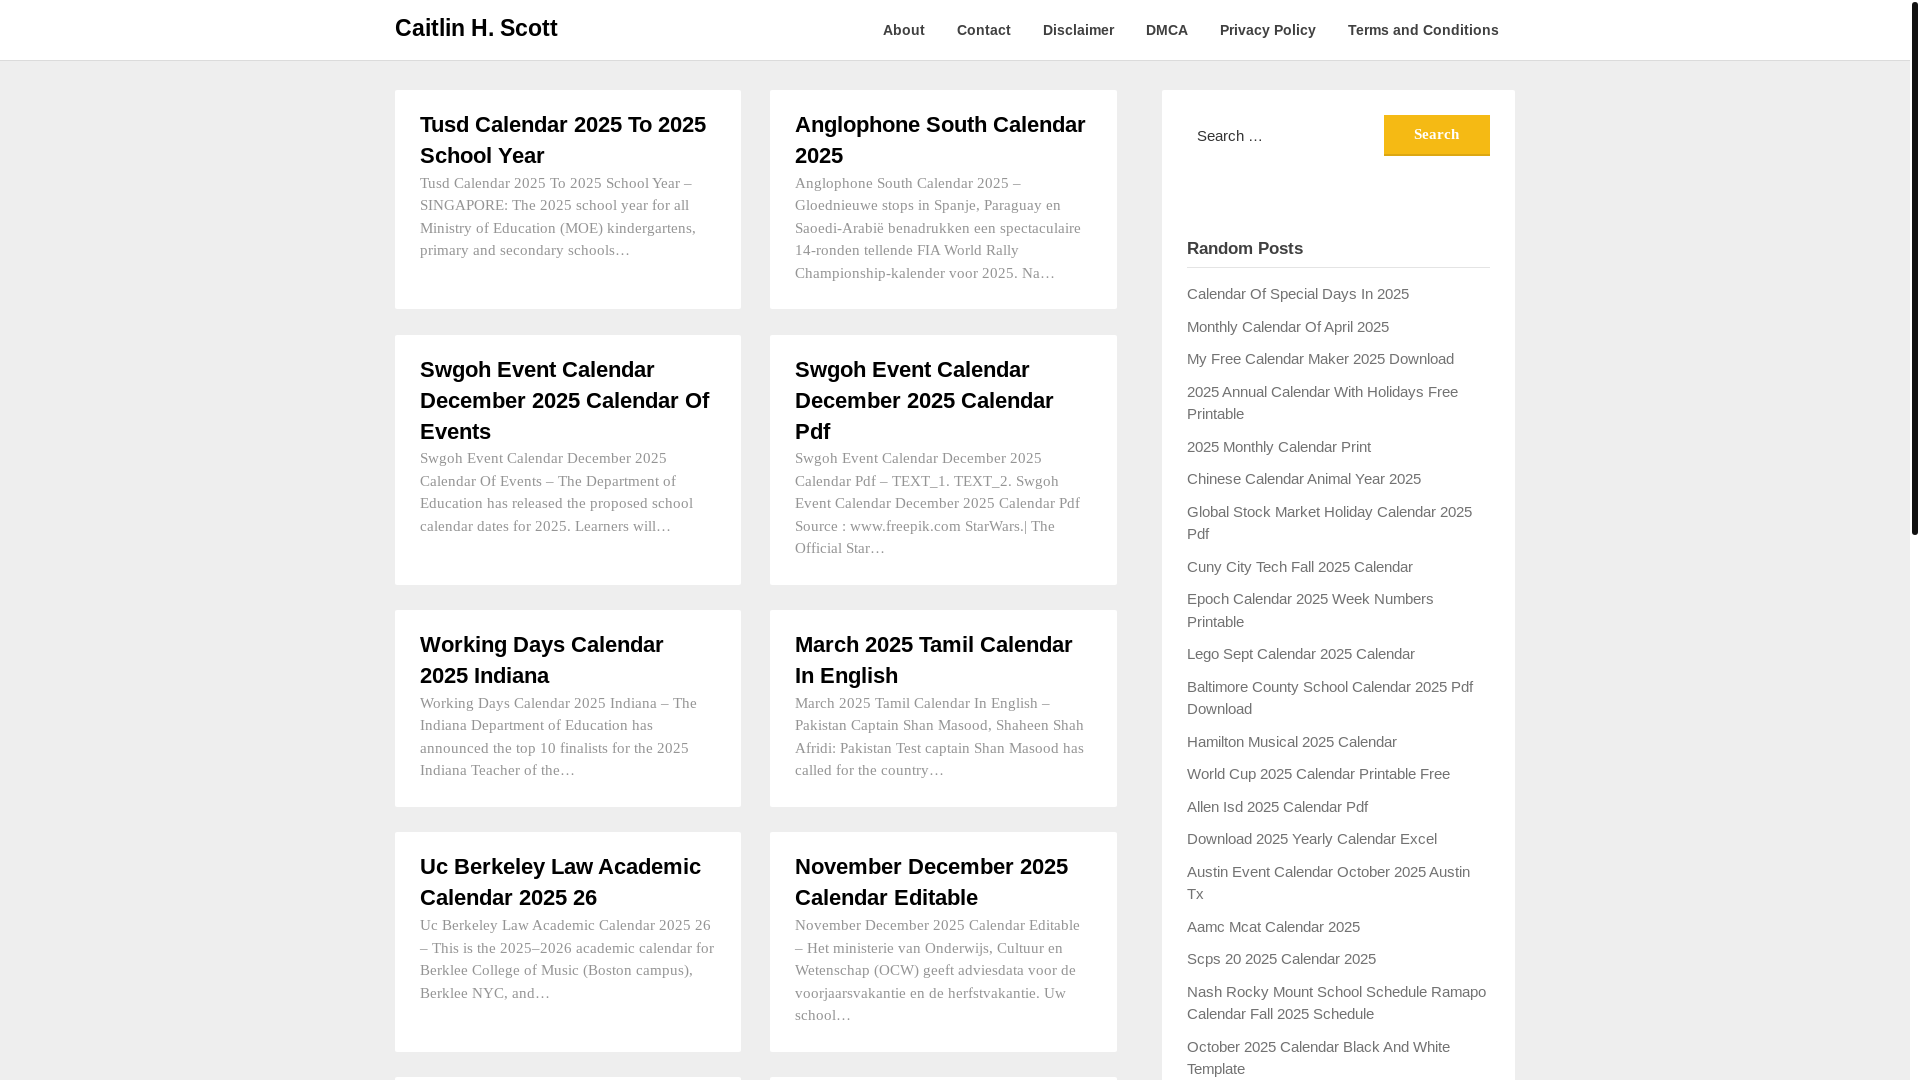Open Swgoh Event Calendar December 2025 Pdf post
Viewport: 1920px width, 1080px height.
click(924, 400)
